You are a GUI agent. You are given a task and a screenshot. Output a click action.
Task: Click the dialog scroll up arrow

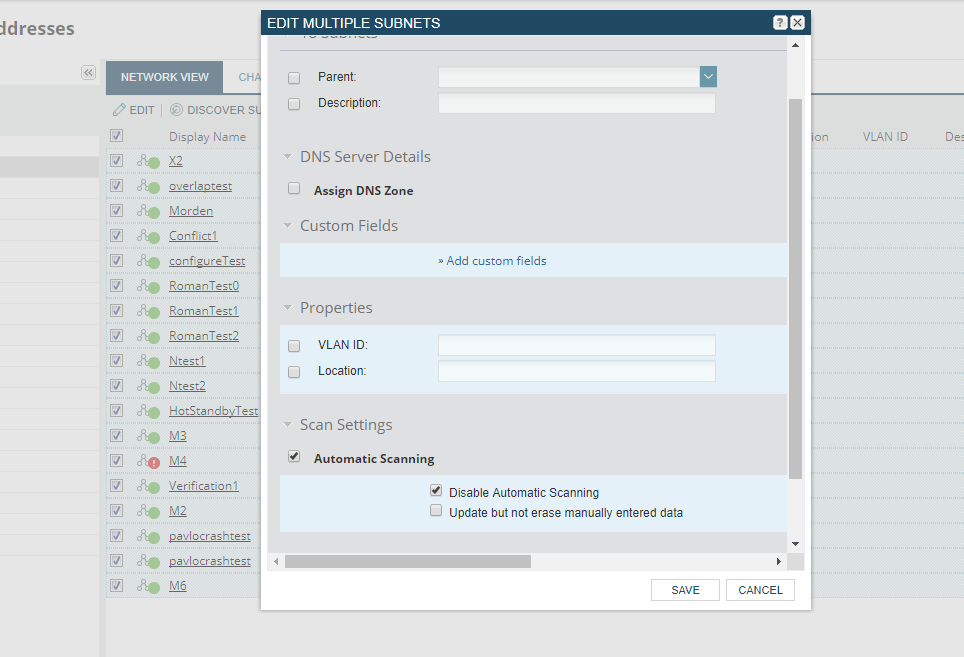(795, 45)
